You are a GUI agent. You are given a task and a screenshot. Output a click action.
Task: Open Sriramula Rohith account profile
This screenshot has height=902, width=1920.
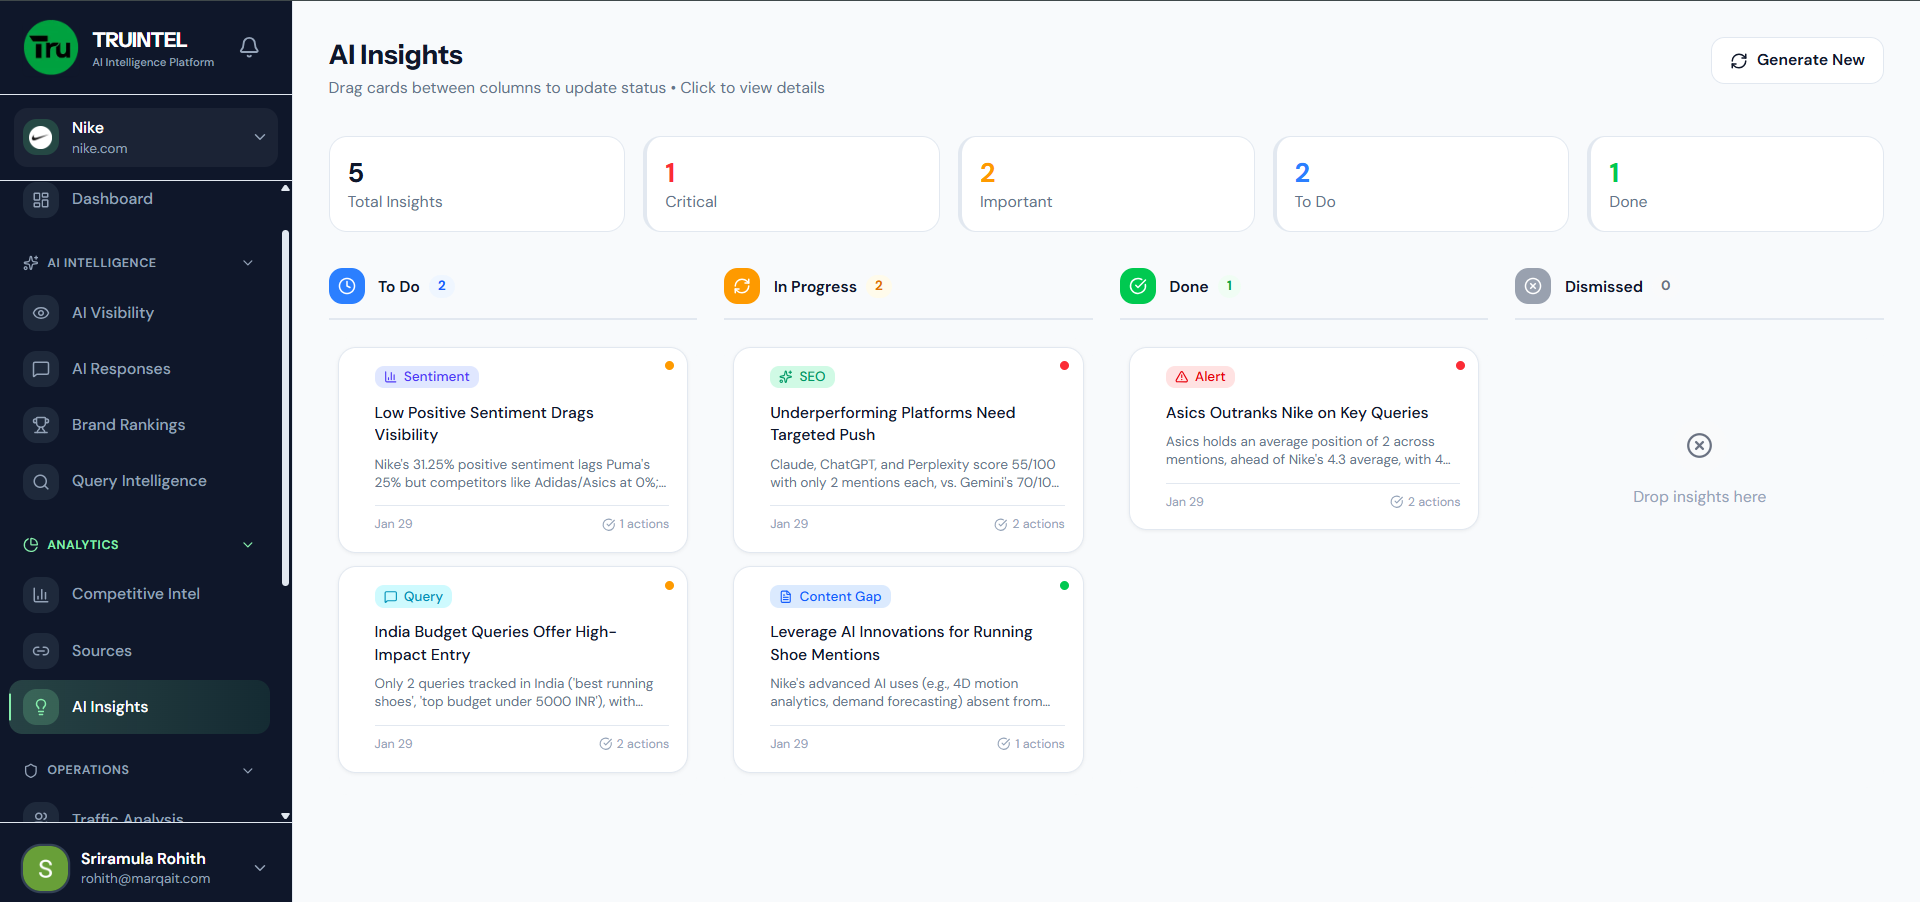144,868
